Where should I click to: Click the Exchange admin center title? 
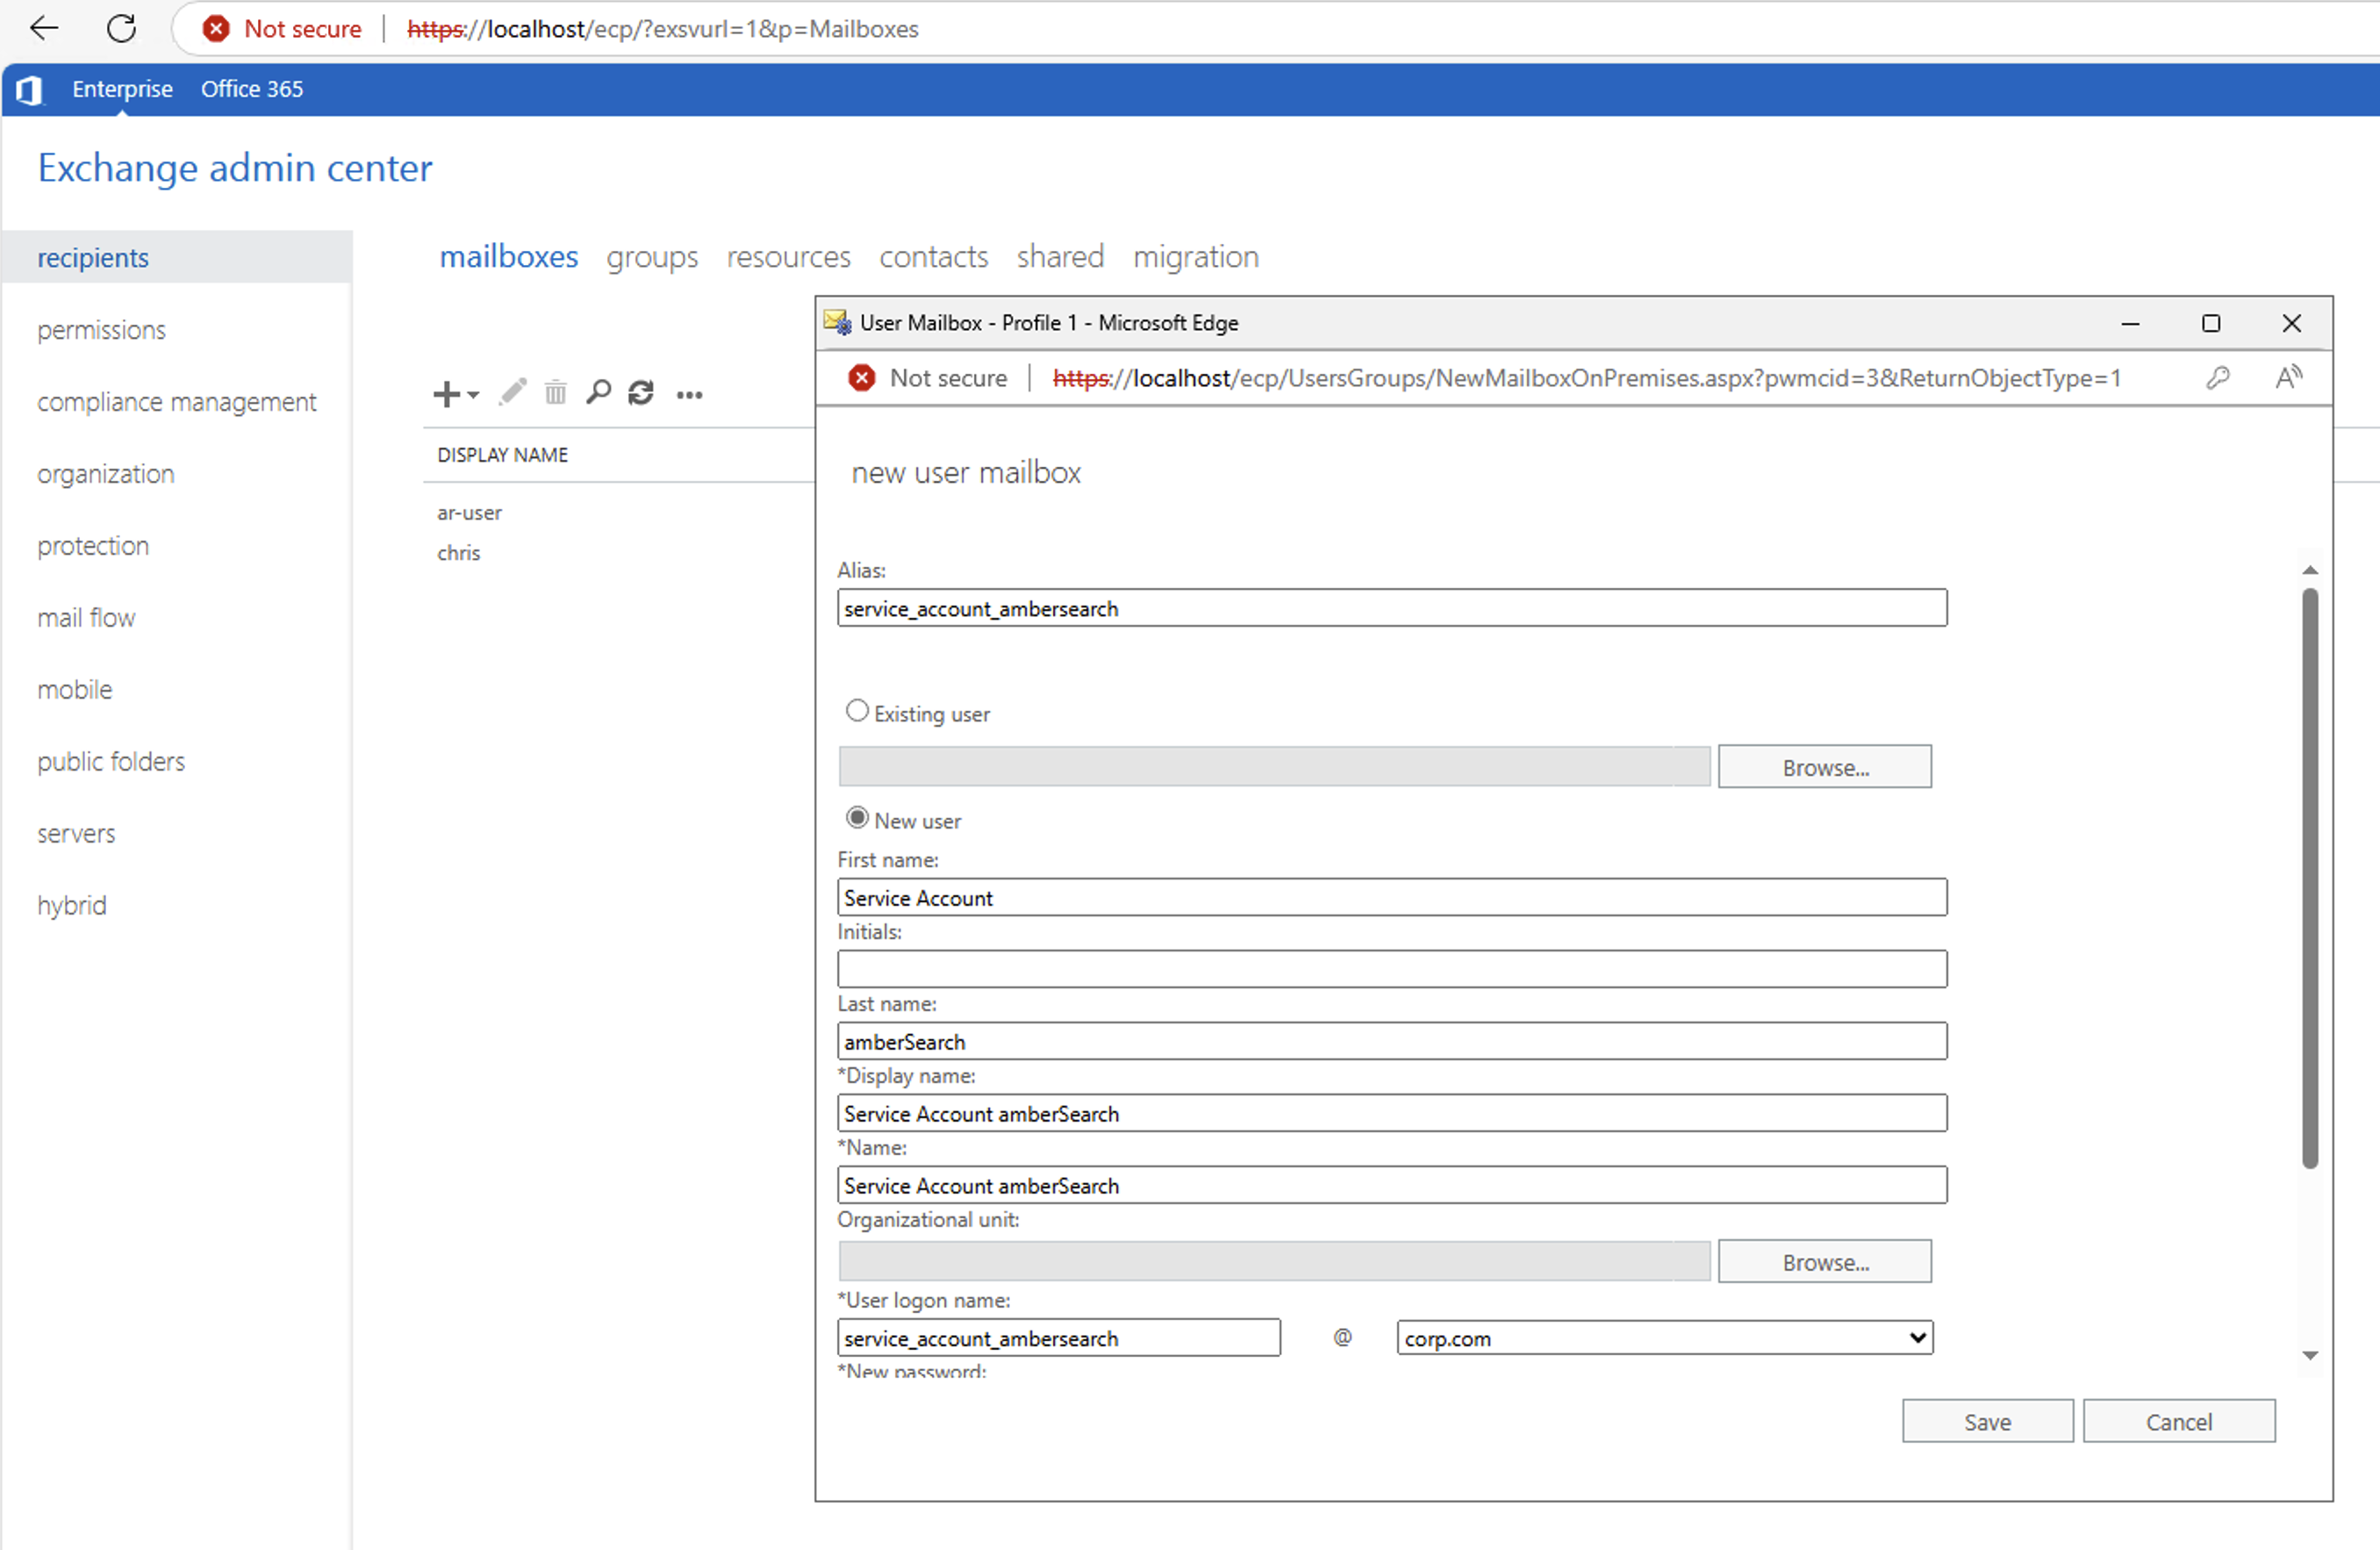pos(235,168)
